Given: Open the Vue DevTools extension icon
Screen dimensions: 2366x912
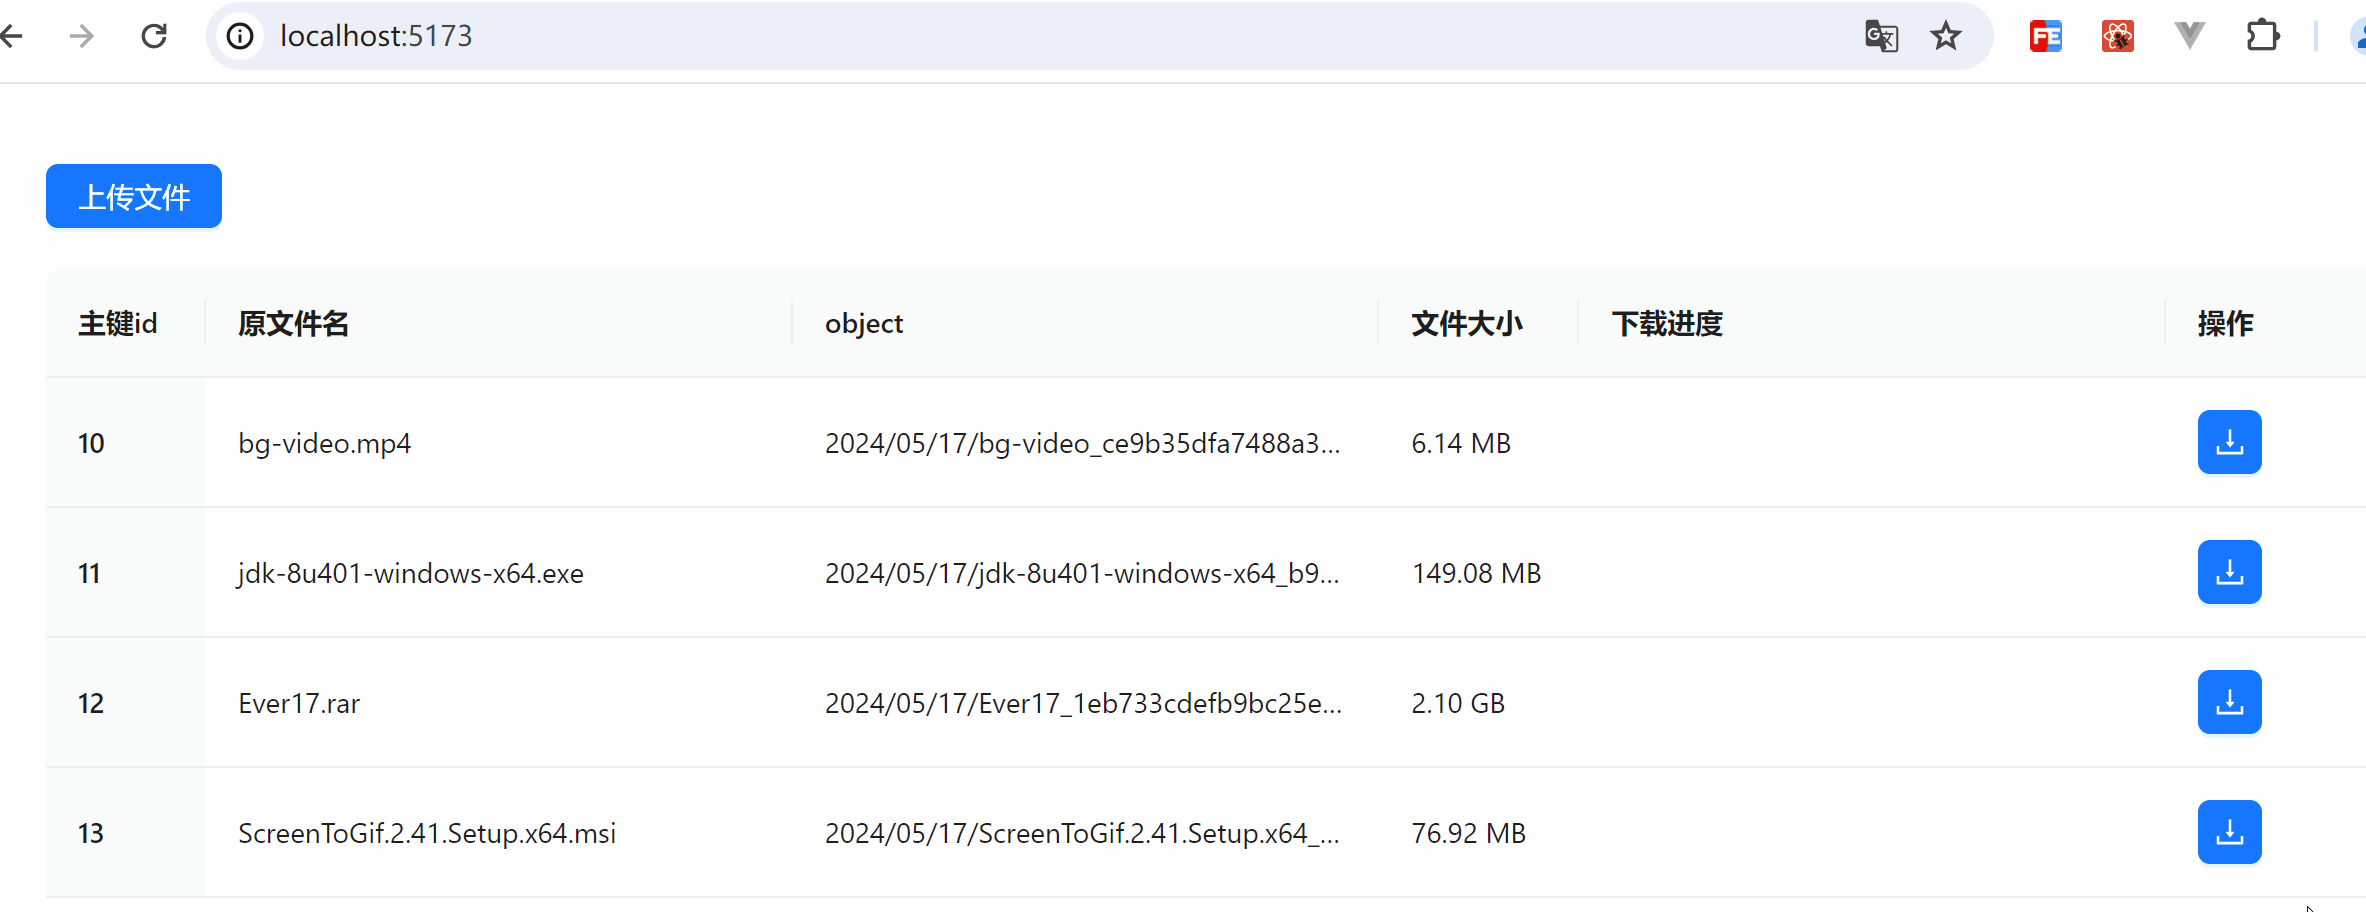Looking at the screenshot, I should (2190, 36).
